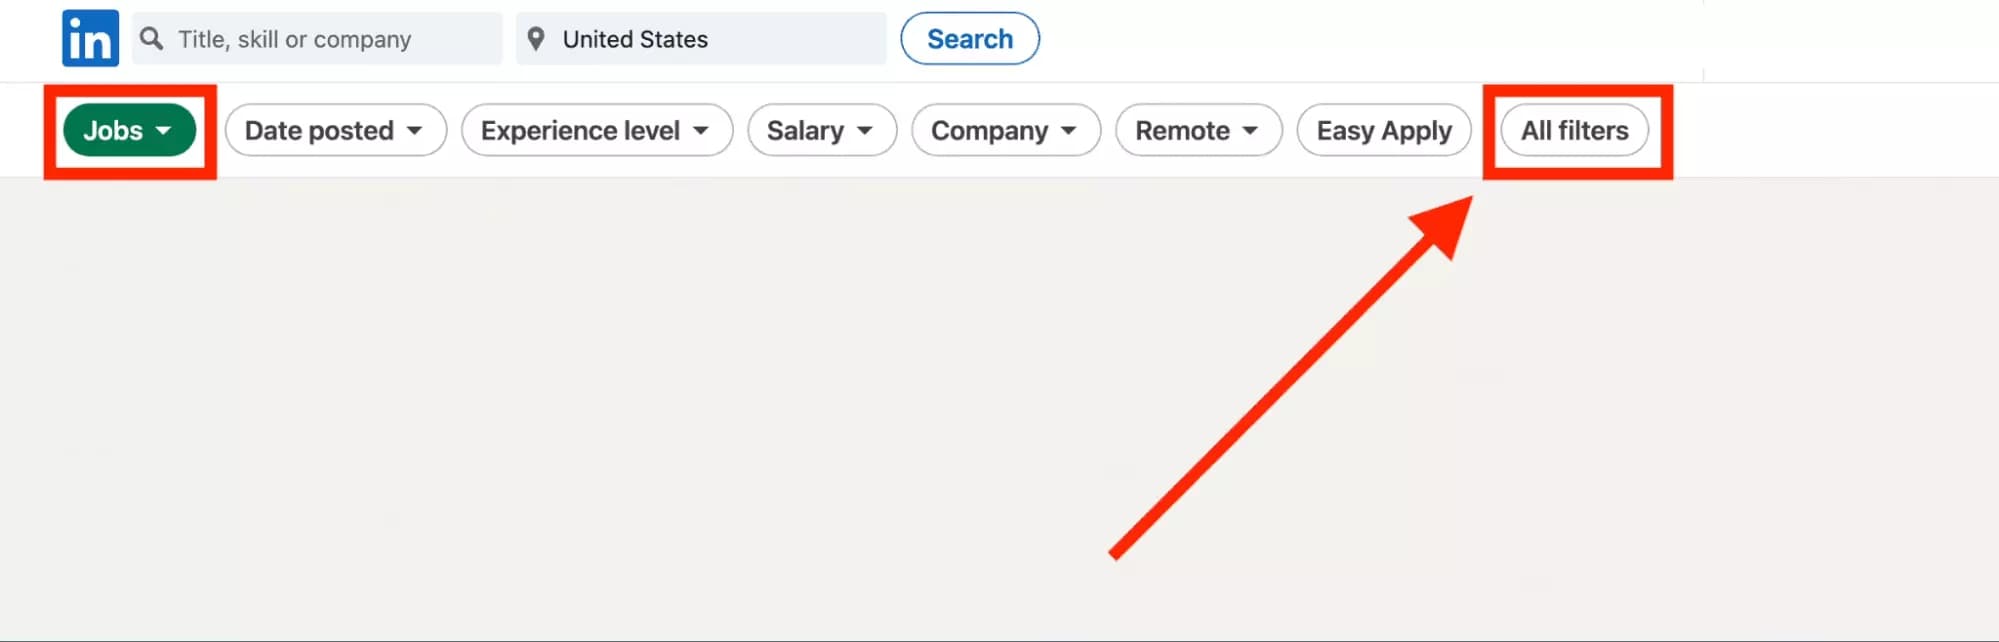Expand the Remote filter options

(x=1197, y=130)
